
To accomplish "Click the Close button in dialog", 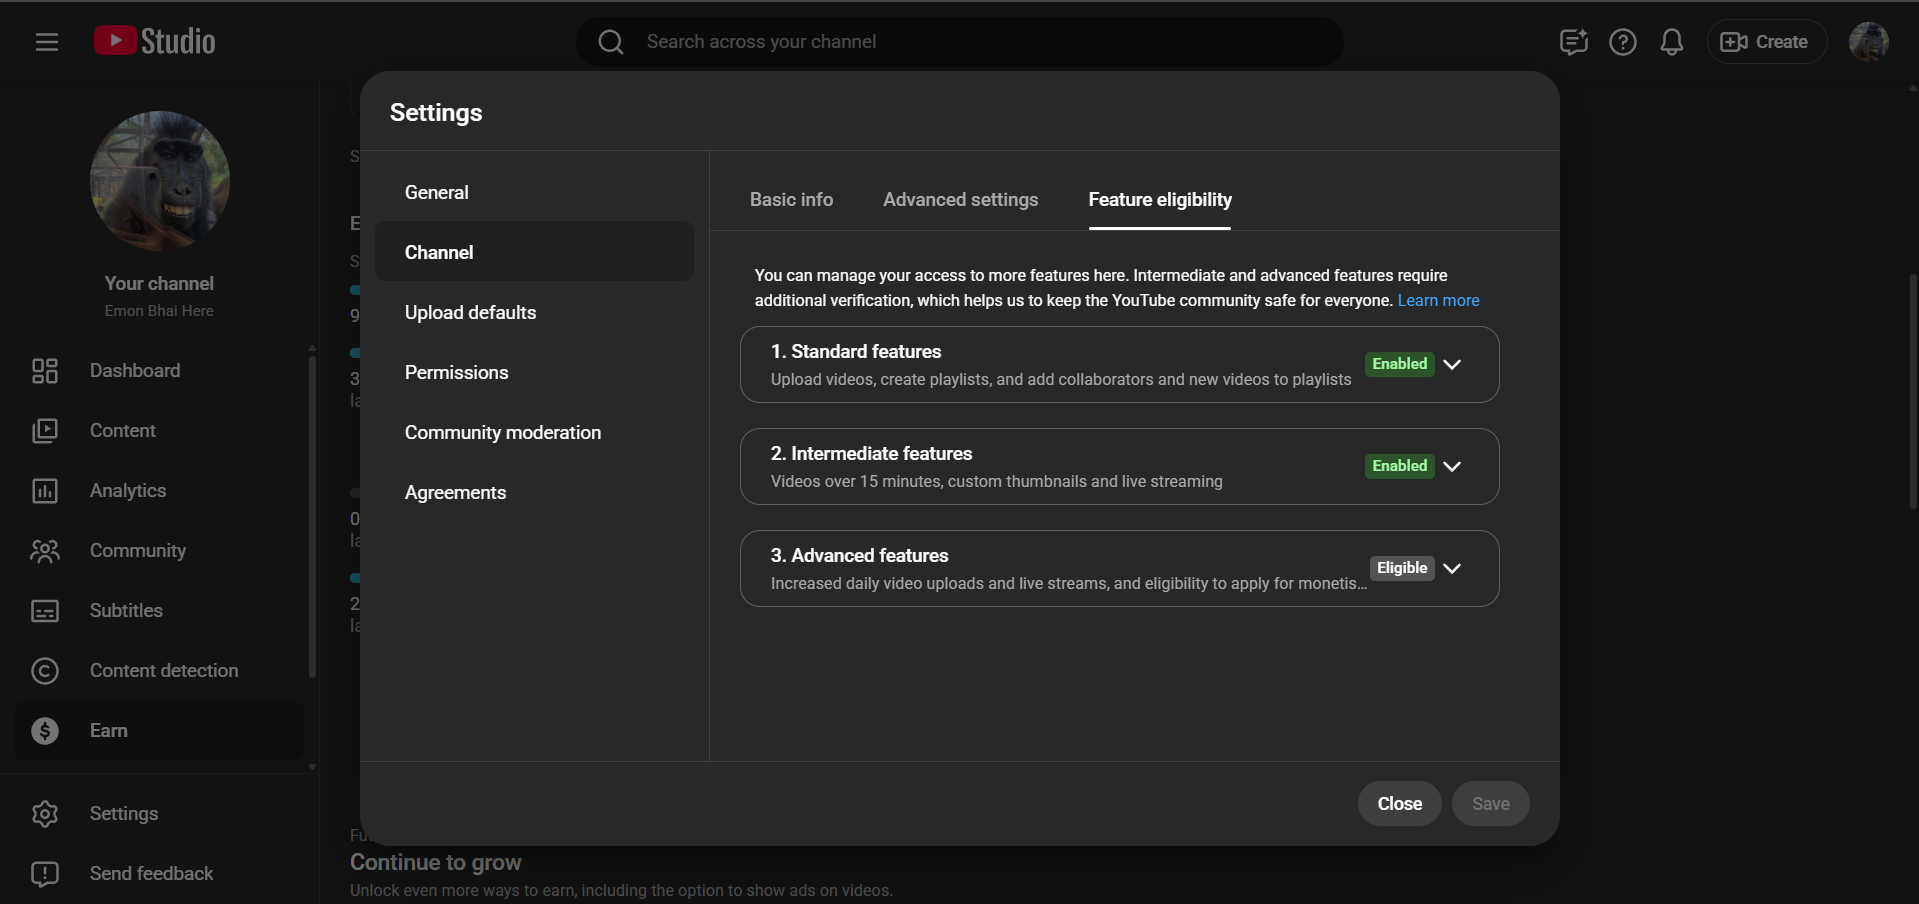I will (x=1399, y=804).
